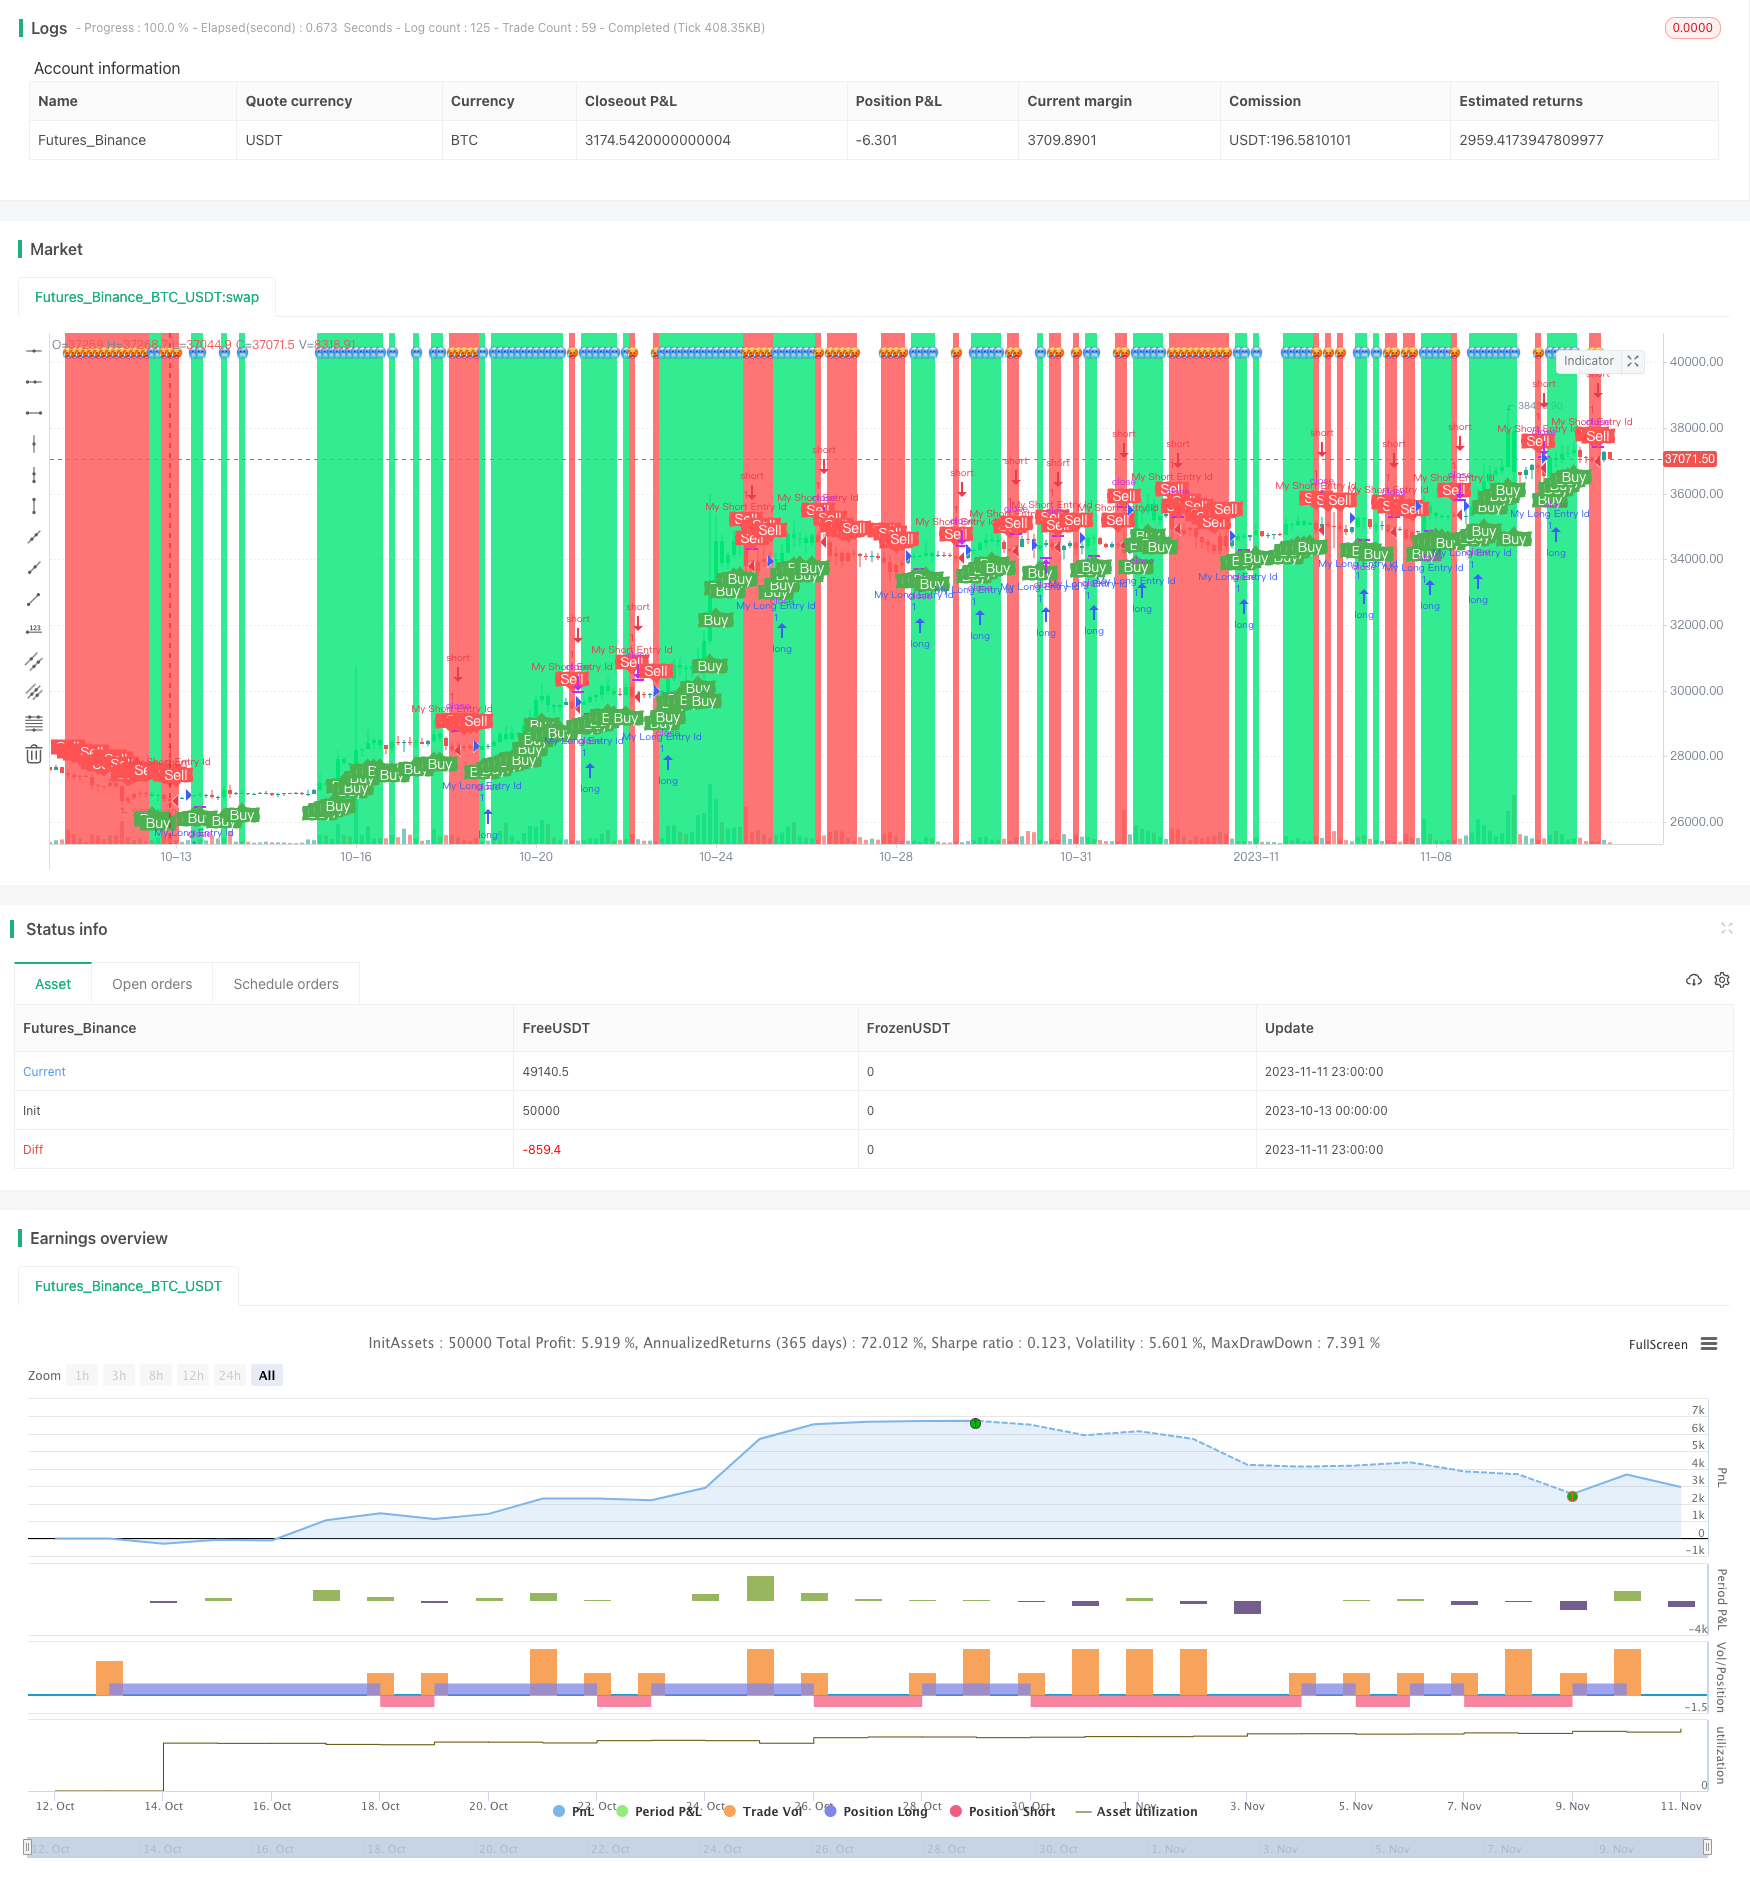The height and width of the screenshot is (1886, 1750).
Task: Open the Schedule orders tab
Action: click(286, 984)
